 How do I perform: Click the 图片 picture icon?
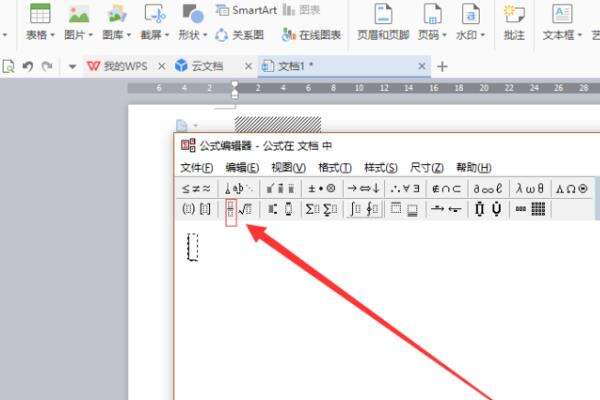(78, 13)
